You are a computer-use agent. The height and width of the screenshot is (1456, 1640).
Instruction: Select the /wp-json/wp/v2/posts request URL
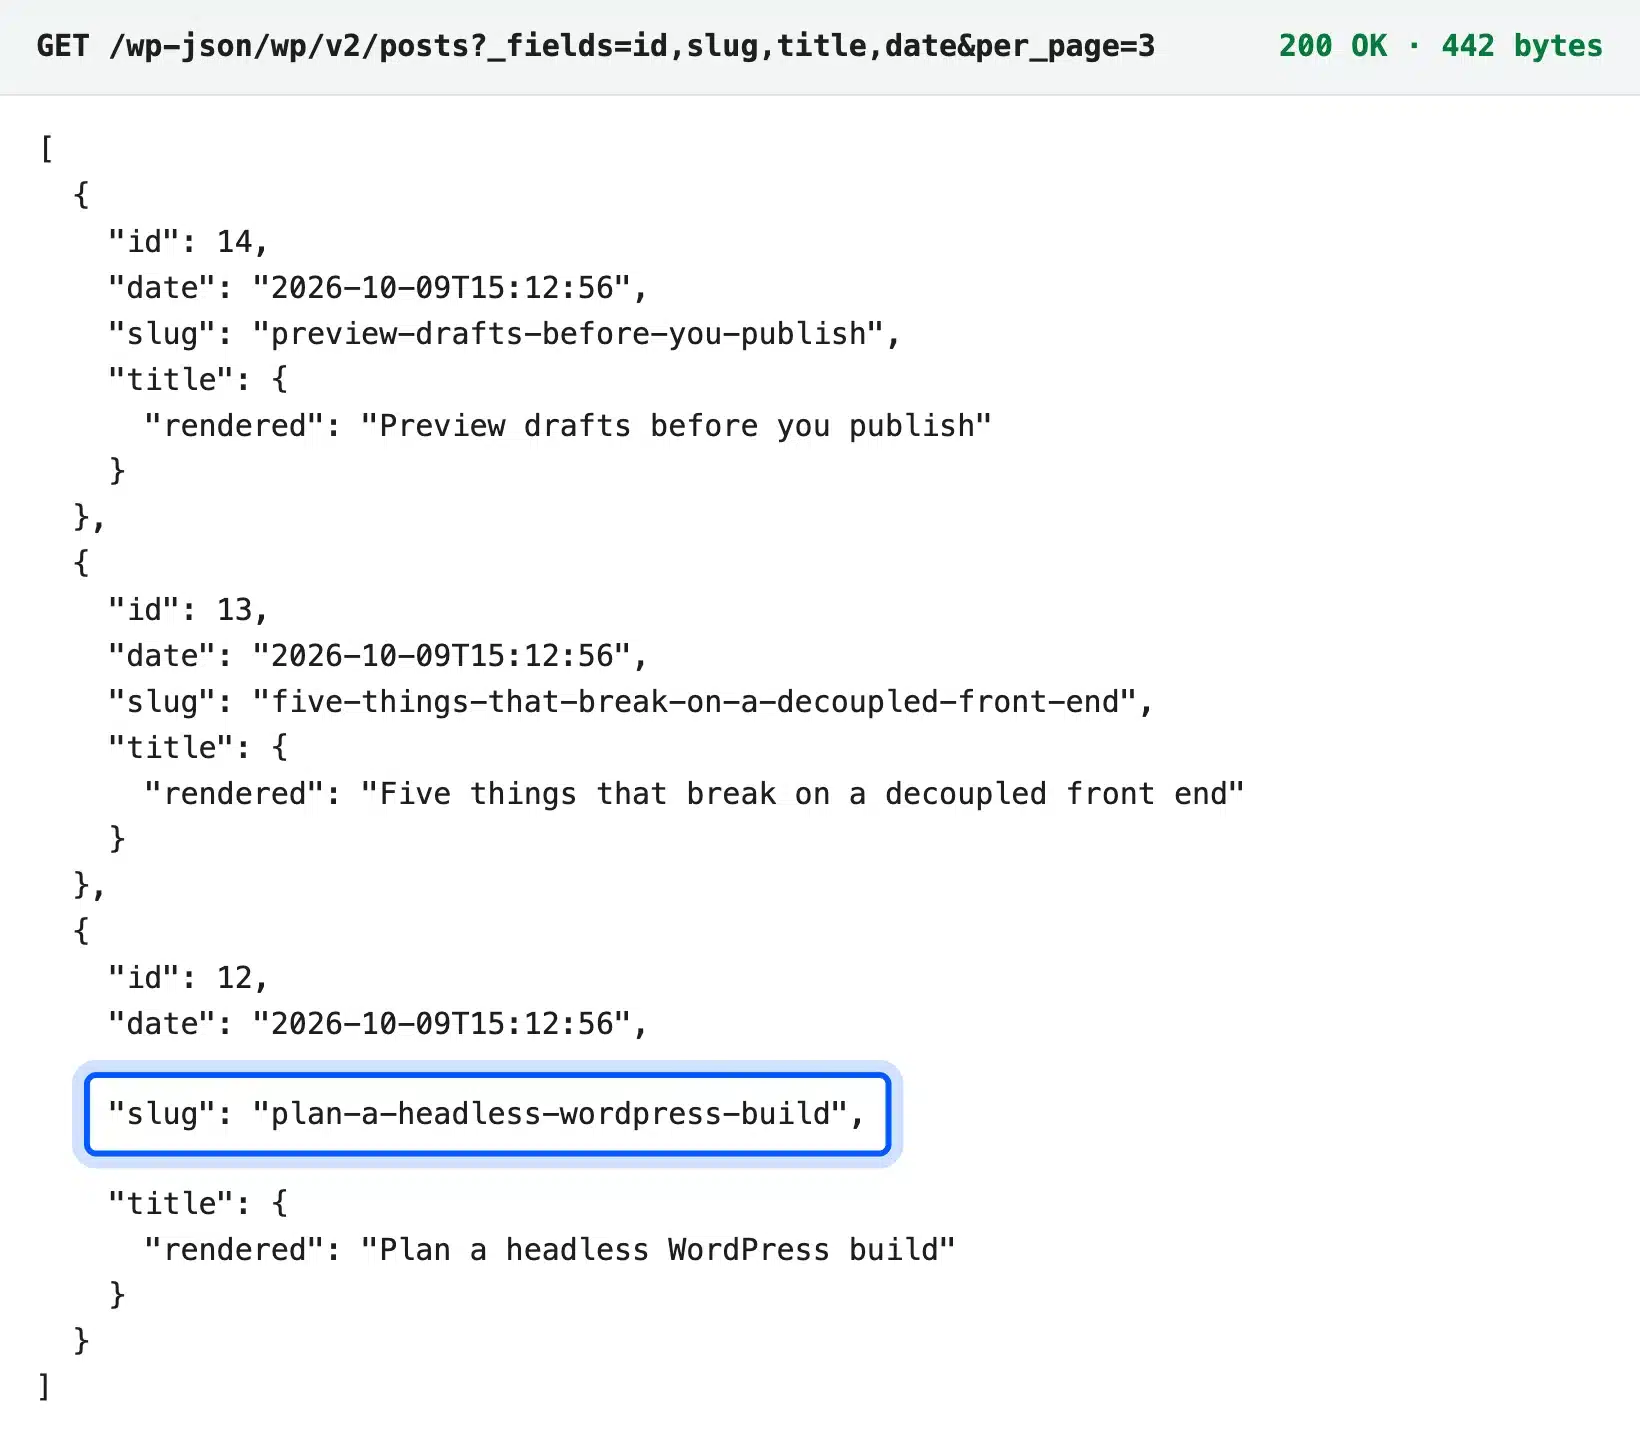(x=632, y=46)
